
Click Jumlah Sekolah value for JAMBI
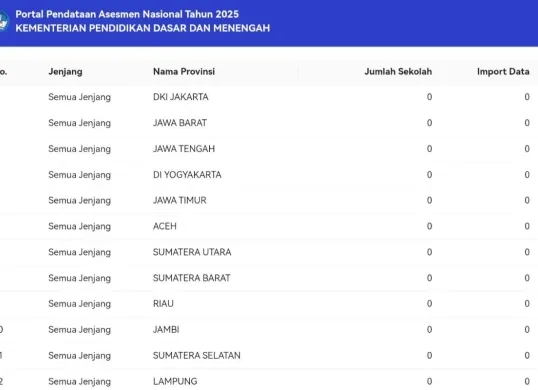pos(429,330)
